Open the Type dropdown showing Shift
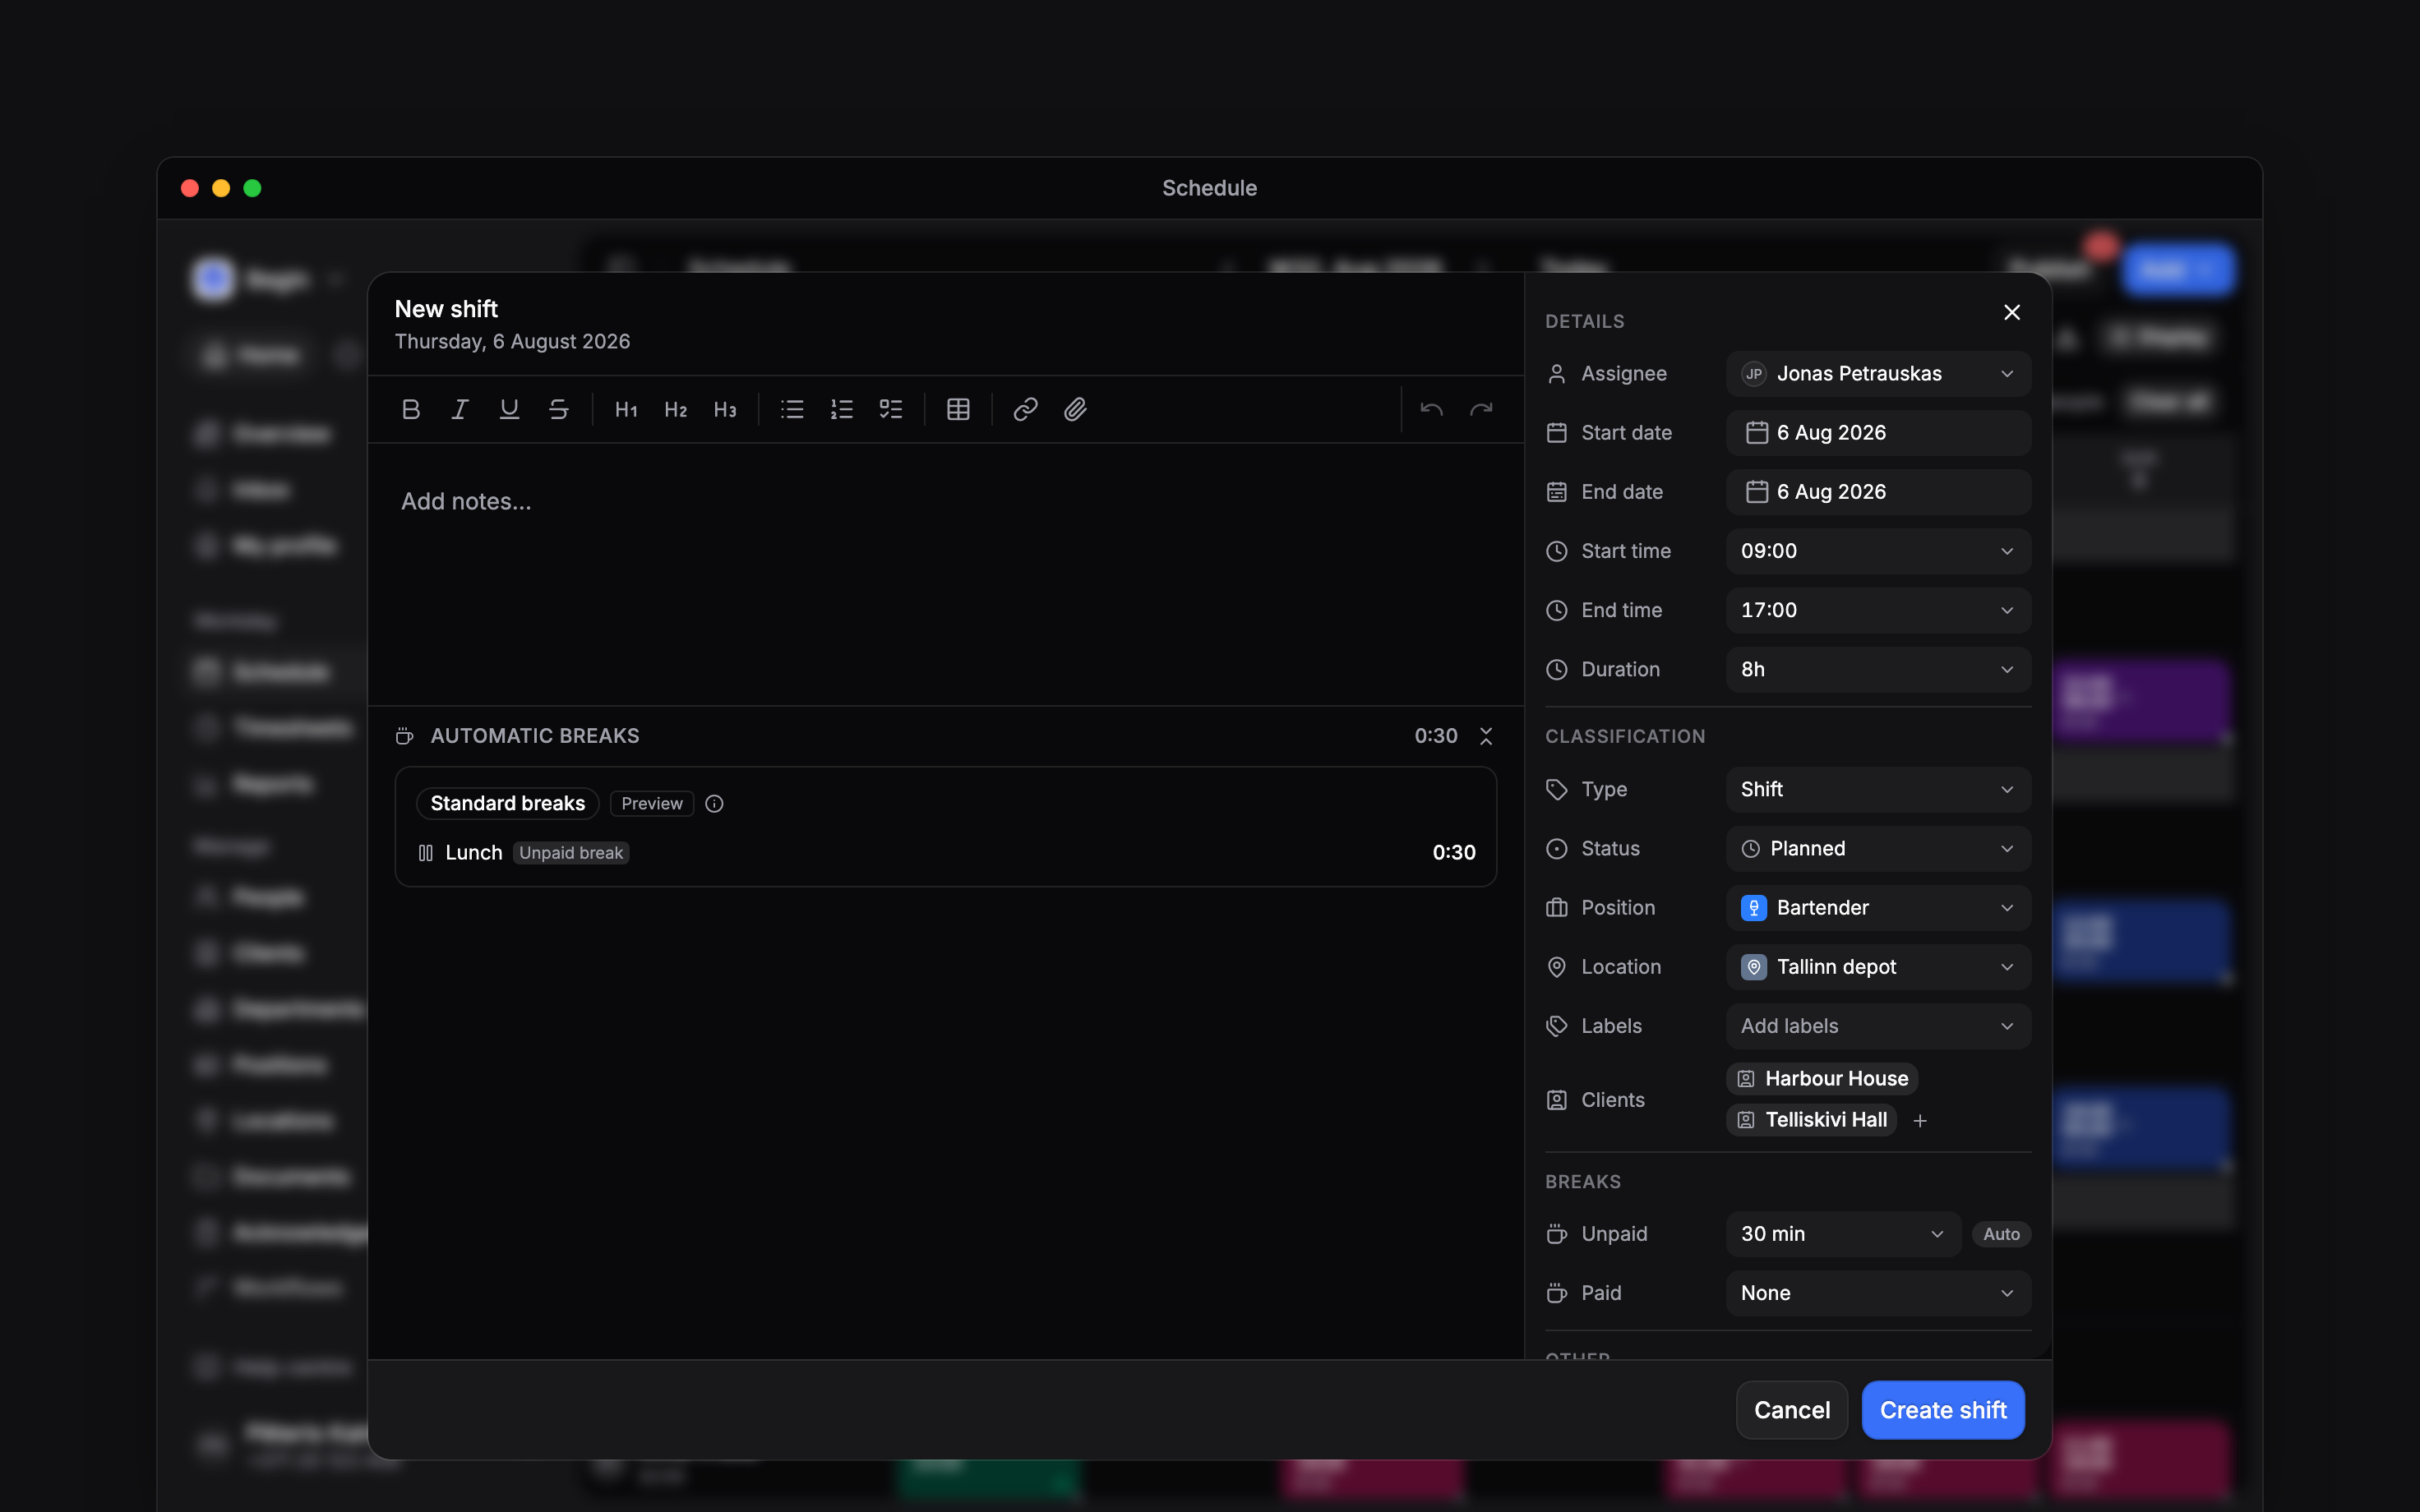 pyautogui.click(x=1878, y=789)
